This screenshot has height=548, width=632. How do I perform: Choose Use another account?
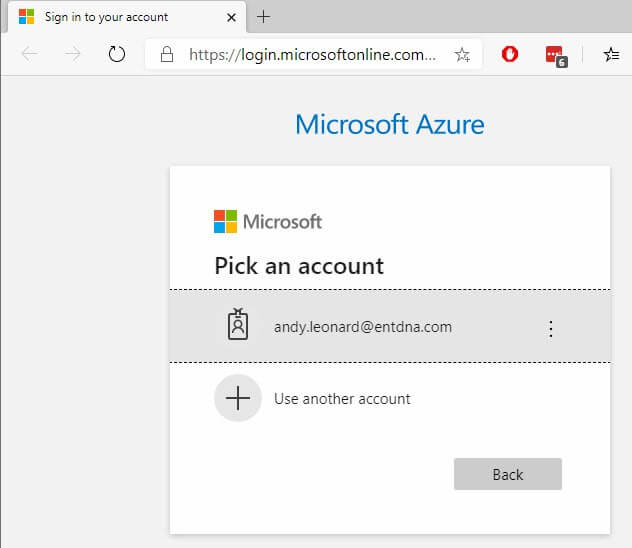pyautogui.click(x=342, y=399)
